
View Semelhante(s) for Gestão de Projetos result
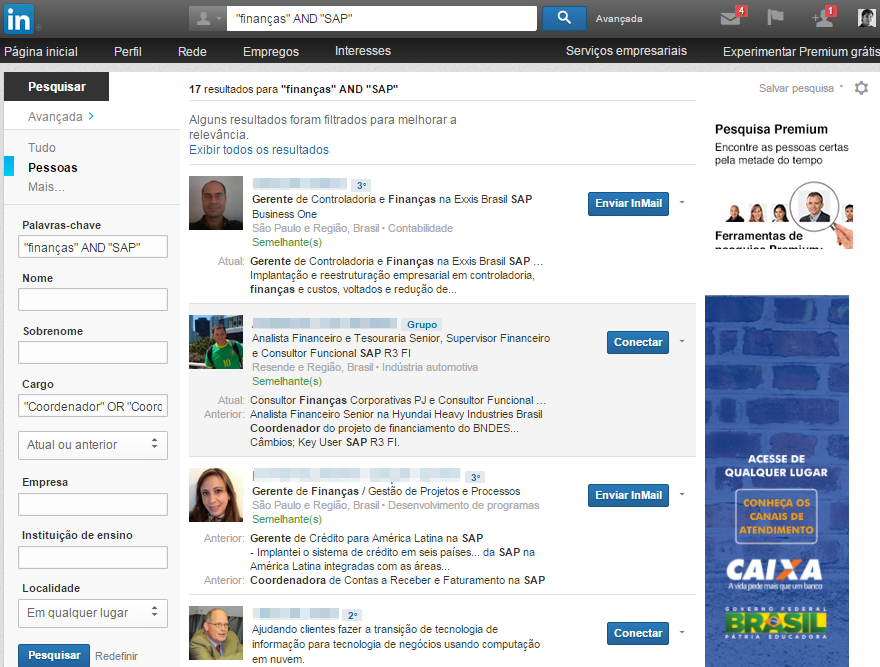tap(287, 519)
